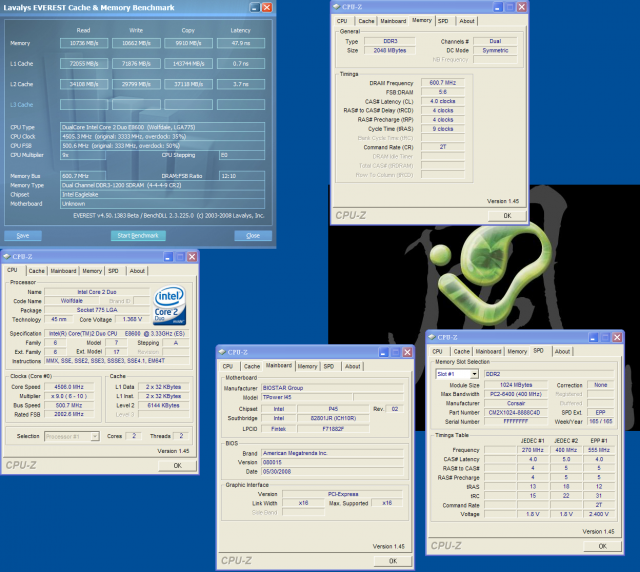Switch to Memory tab in CPU-Z CPU window
Viewport: 640px width, 572px height.
92,271
